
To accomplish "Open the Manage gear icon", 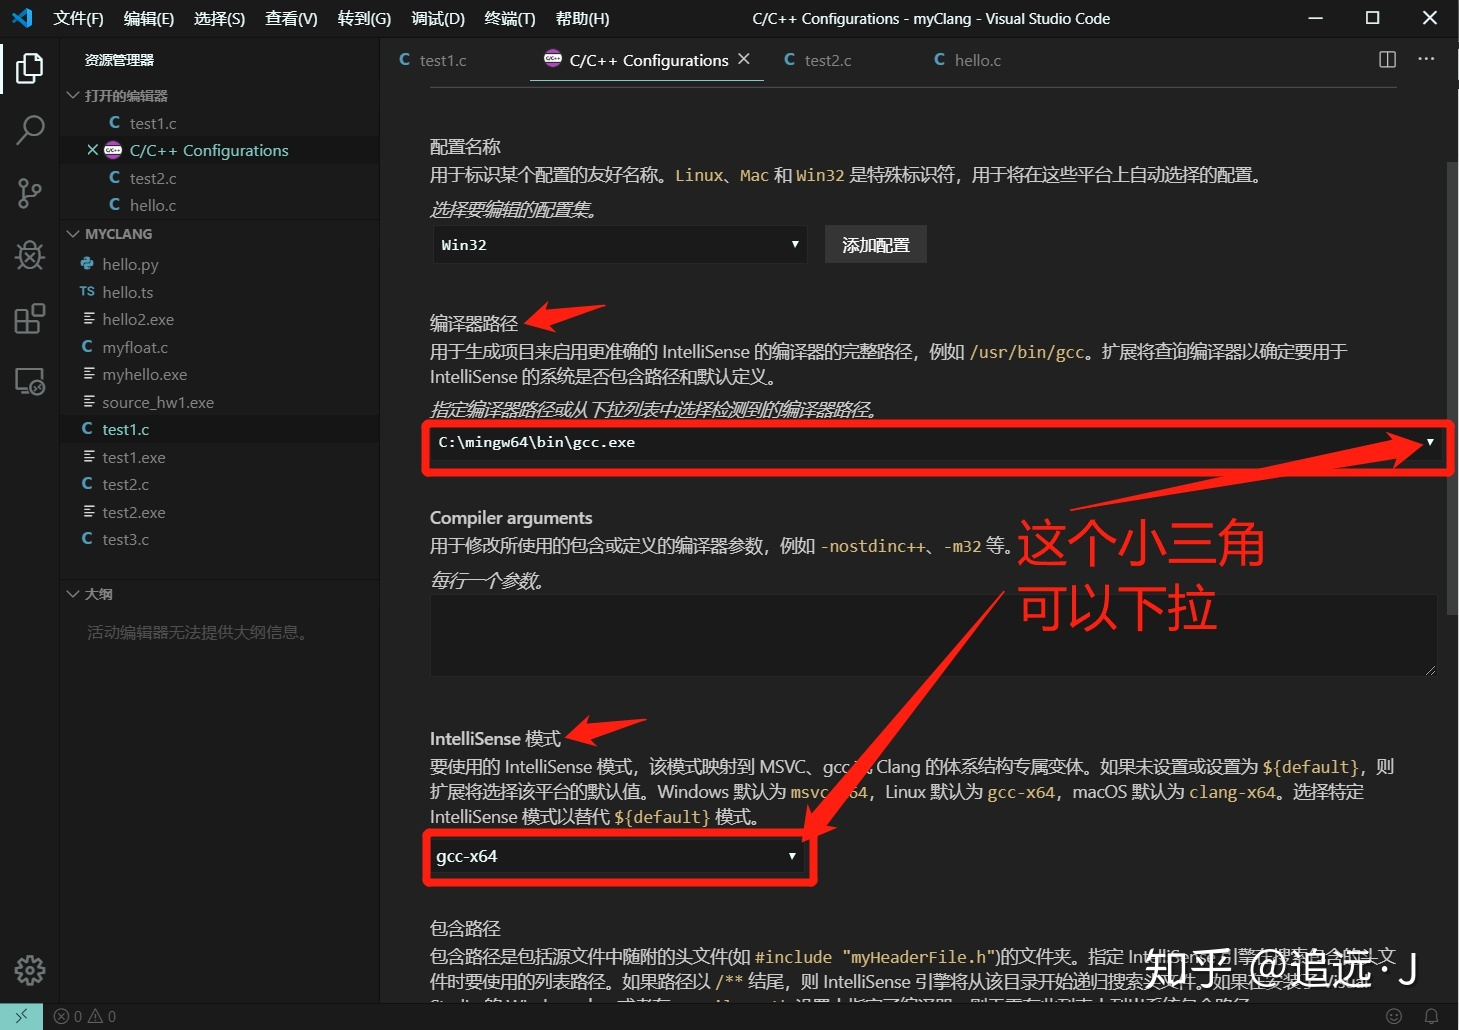I will [x=30, y=969].
